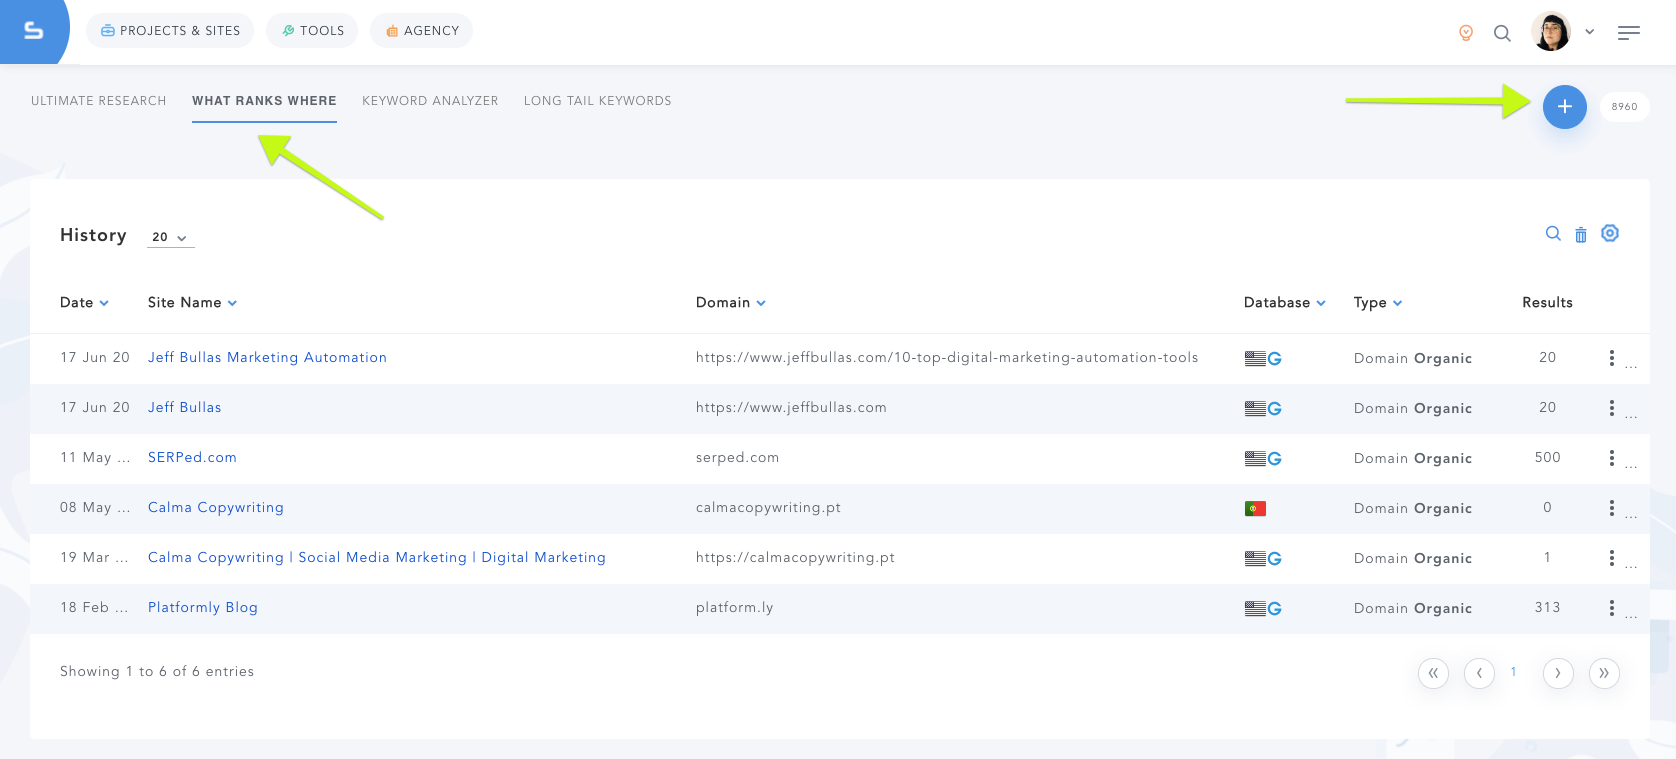
Task: Click the blue plus add button
Action: [x=1565, y=107]
